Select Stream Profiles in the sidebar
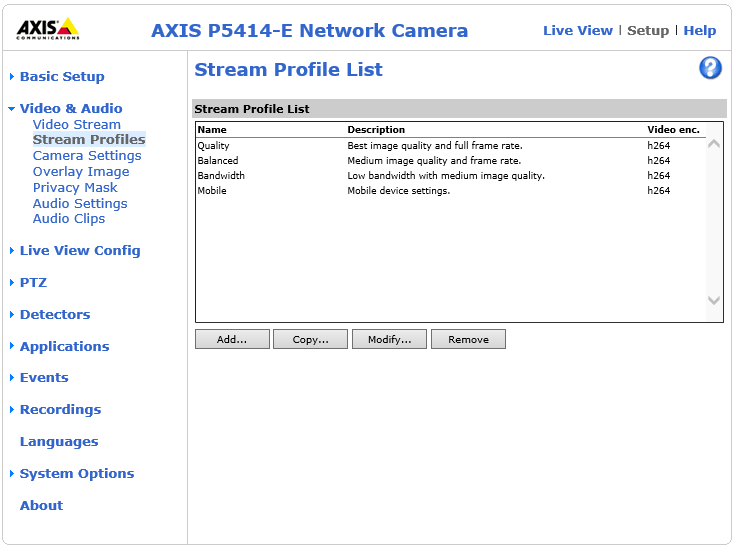 [89, 139]
